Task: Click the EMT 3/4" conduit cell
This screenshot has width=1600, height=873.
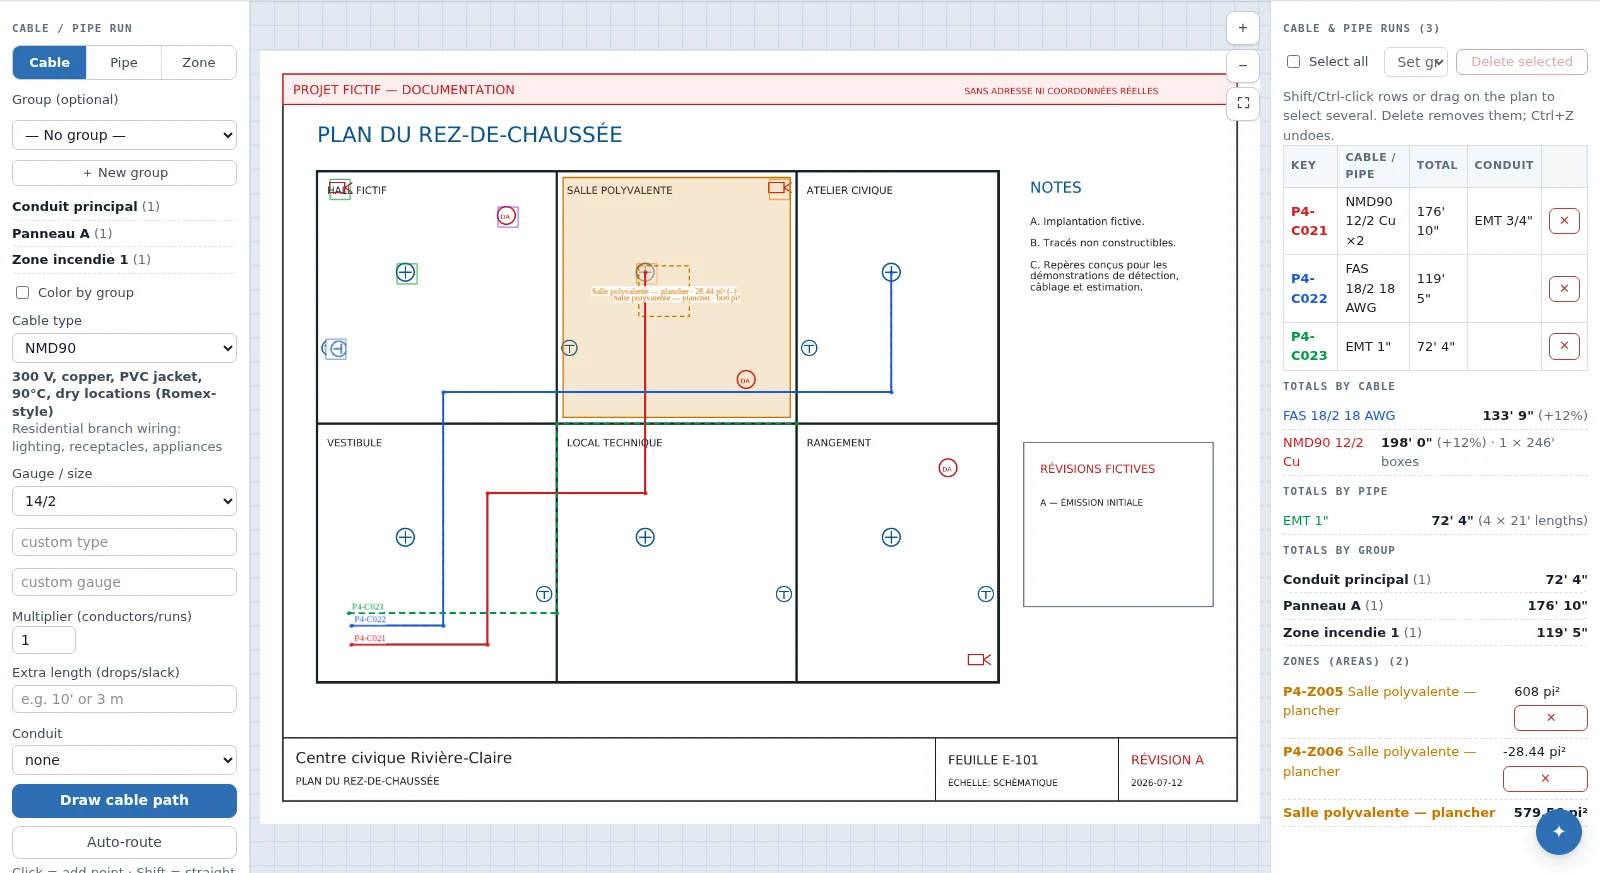Action: (1503, 221)
